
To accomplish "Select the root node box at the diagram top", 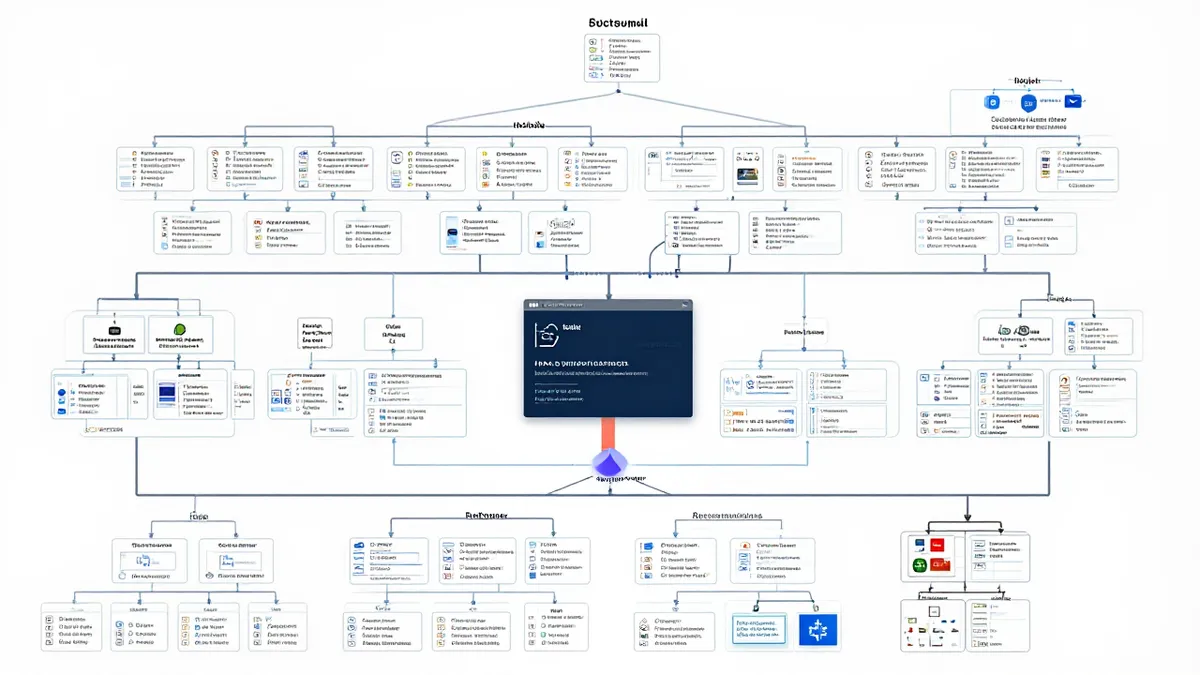I will click(622, 58).
